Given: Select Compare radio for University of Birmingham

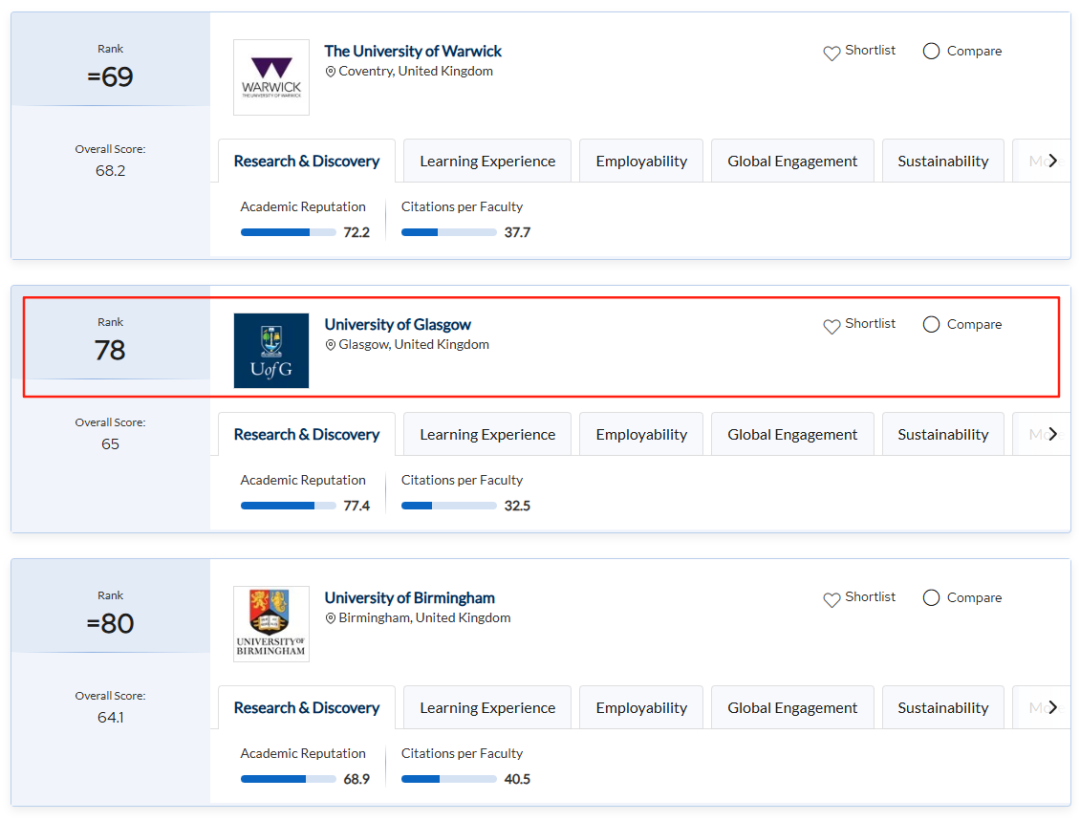Looking at the screenshot, I should [931, 598].
